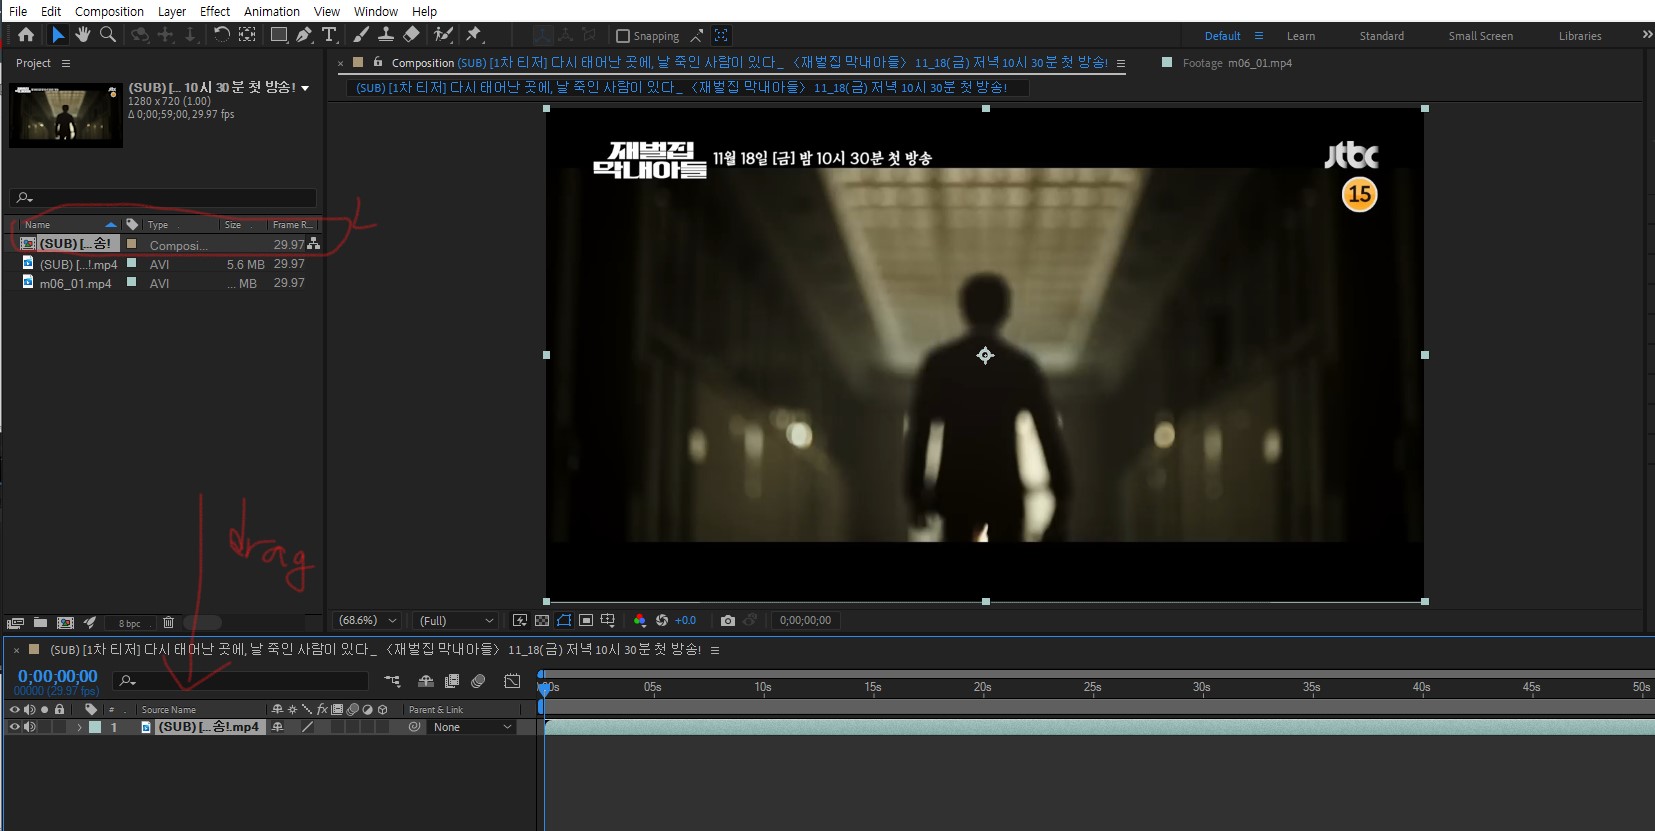Toggle the timeline's Shy layers switch

pos(426,681)
